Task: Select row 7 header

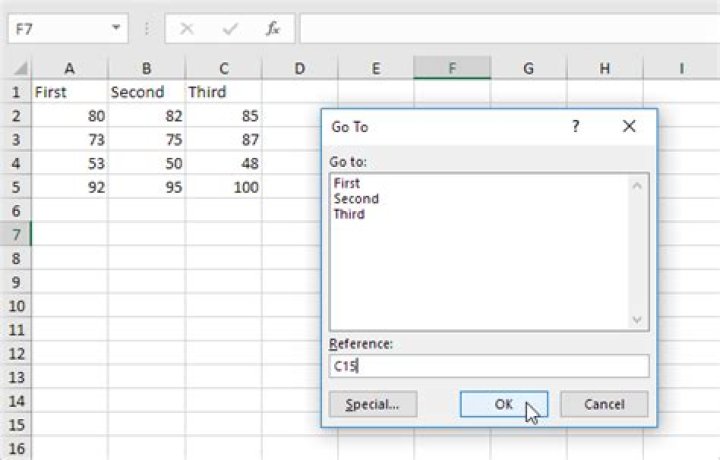Action: [x=16, y=235]
